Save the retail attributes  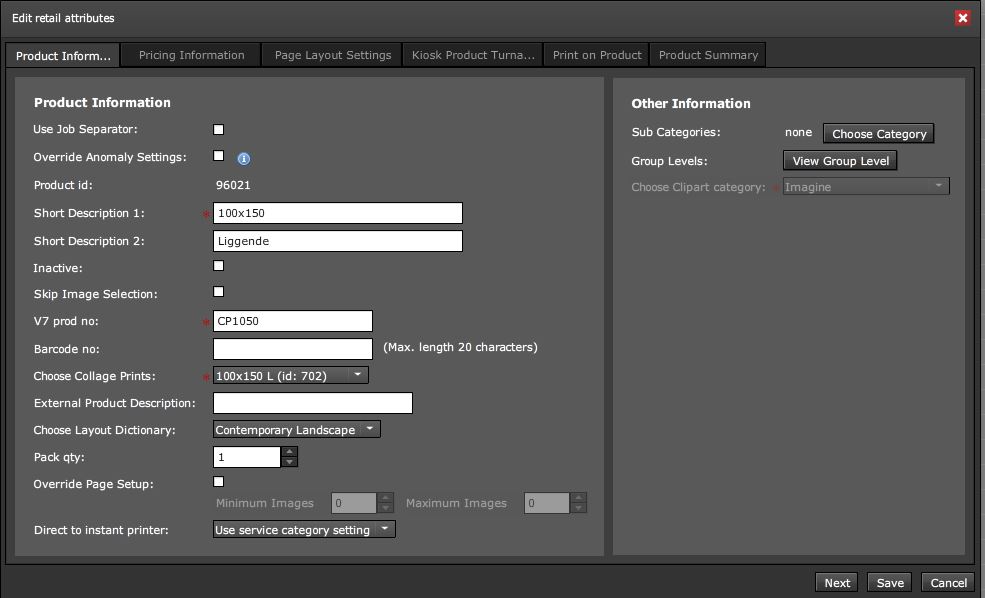point(890,583)
